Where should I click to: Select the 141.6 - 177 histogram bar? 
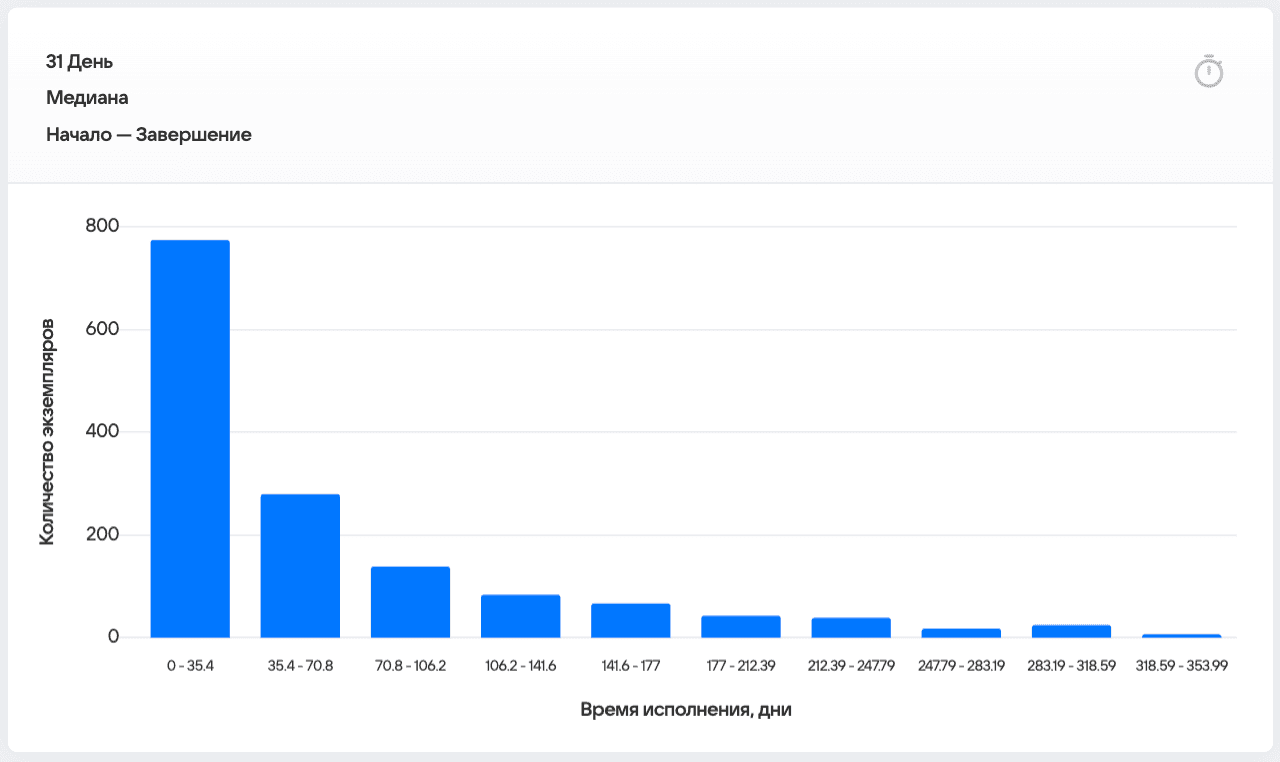630,621
